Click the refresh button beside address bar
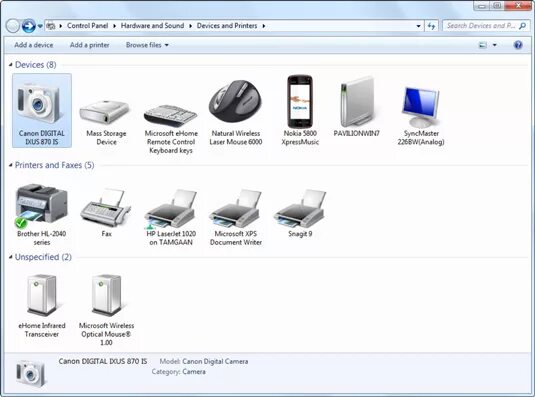535x397 pixels. click(431, 26)
